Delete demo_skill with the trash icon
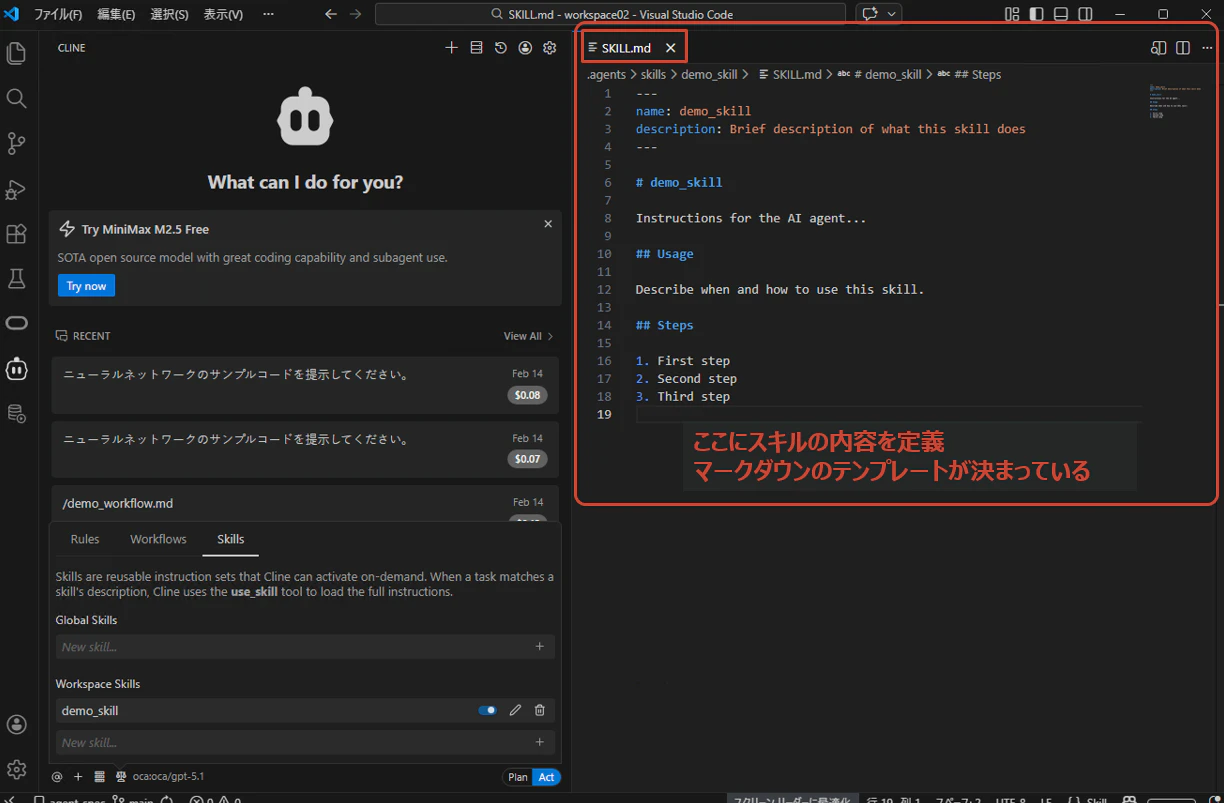 point(540,710)
